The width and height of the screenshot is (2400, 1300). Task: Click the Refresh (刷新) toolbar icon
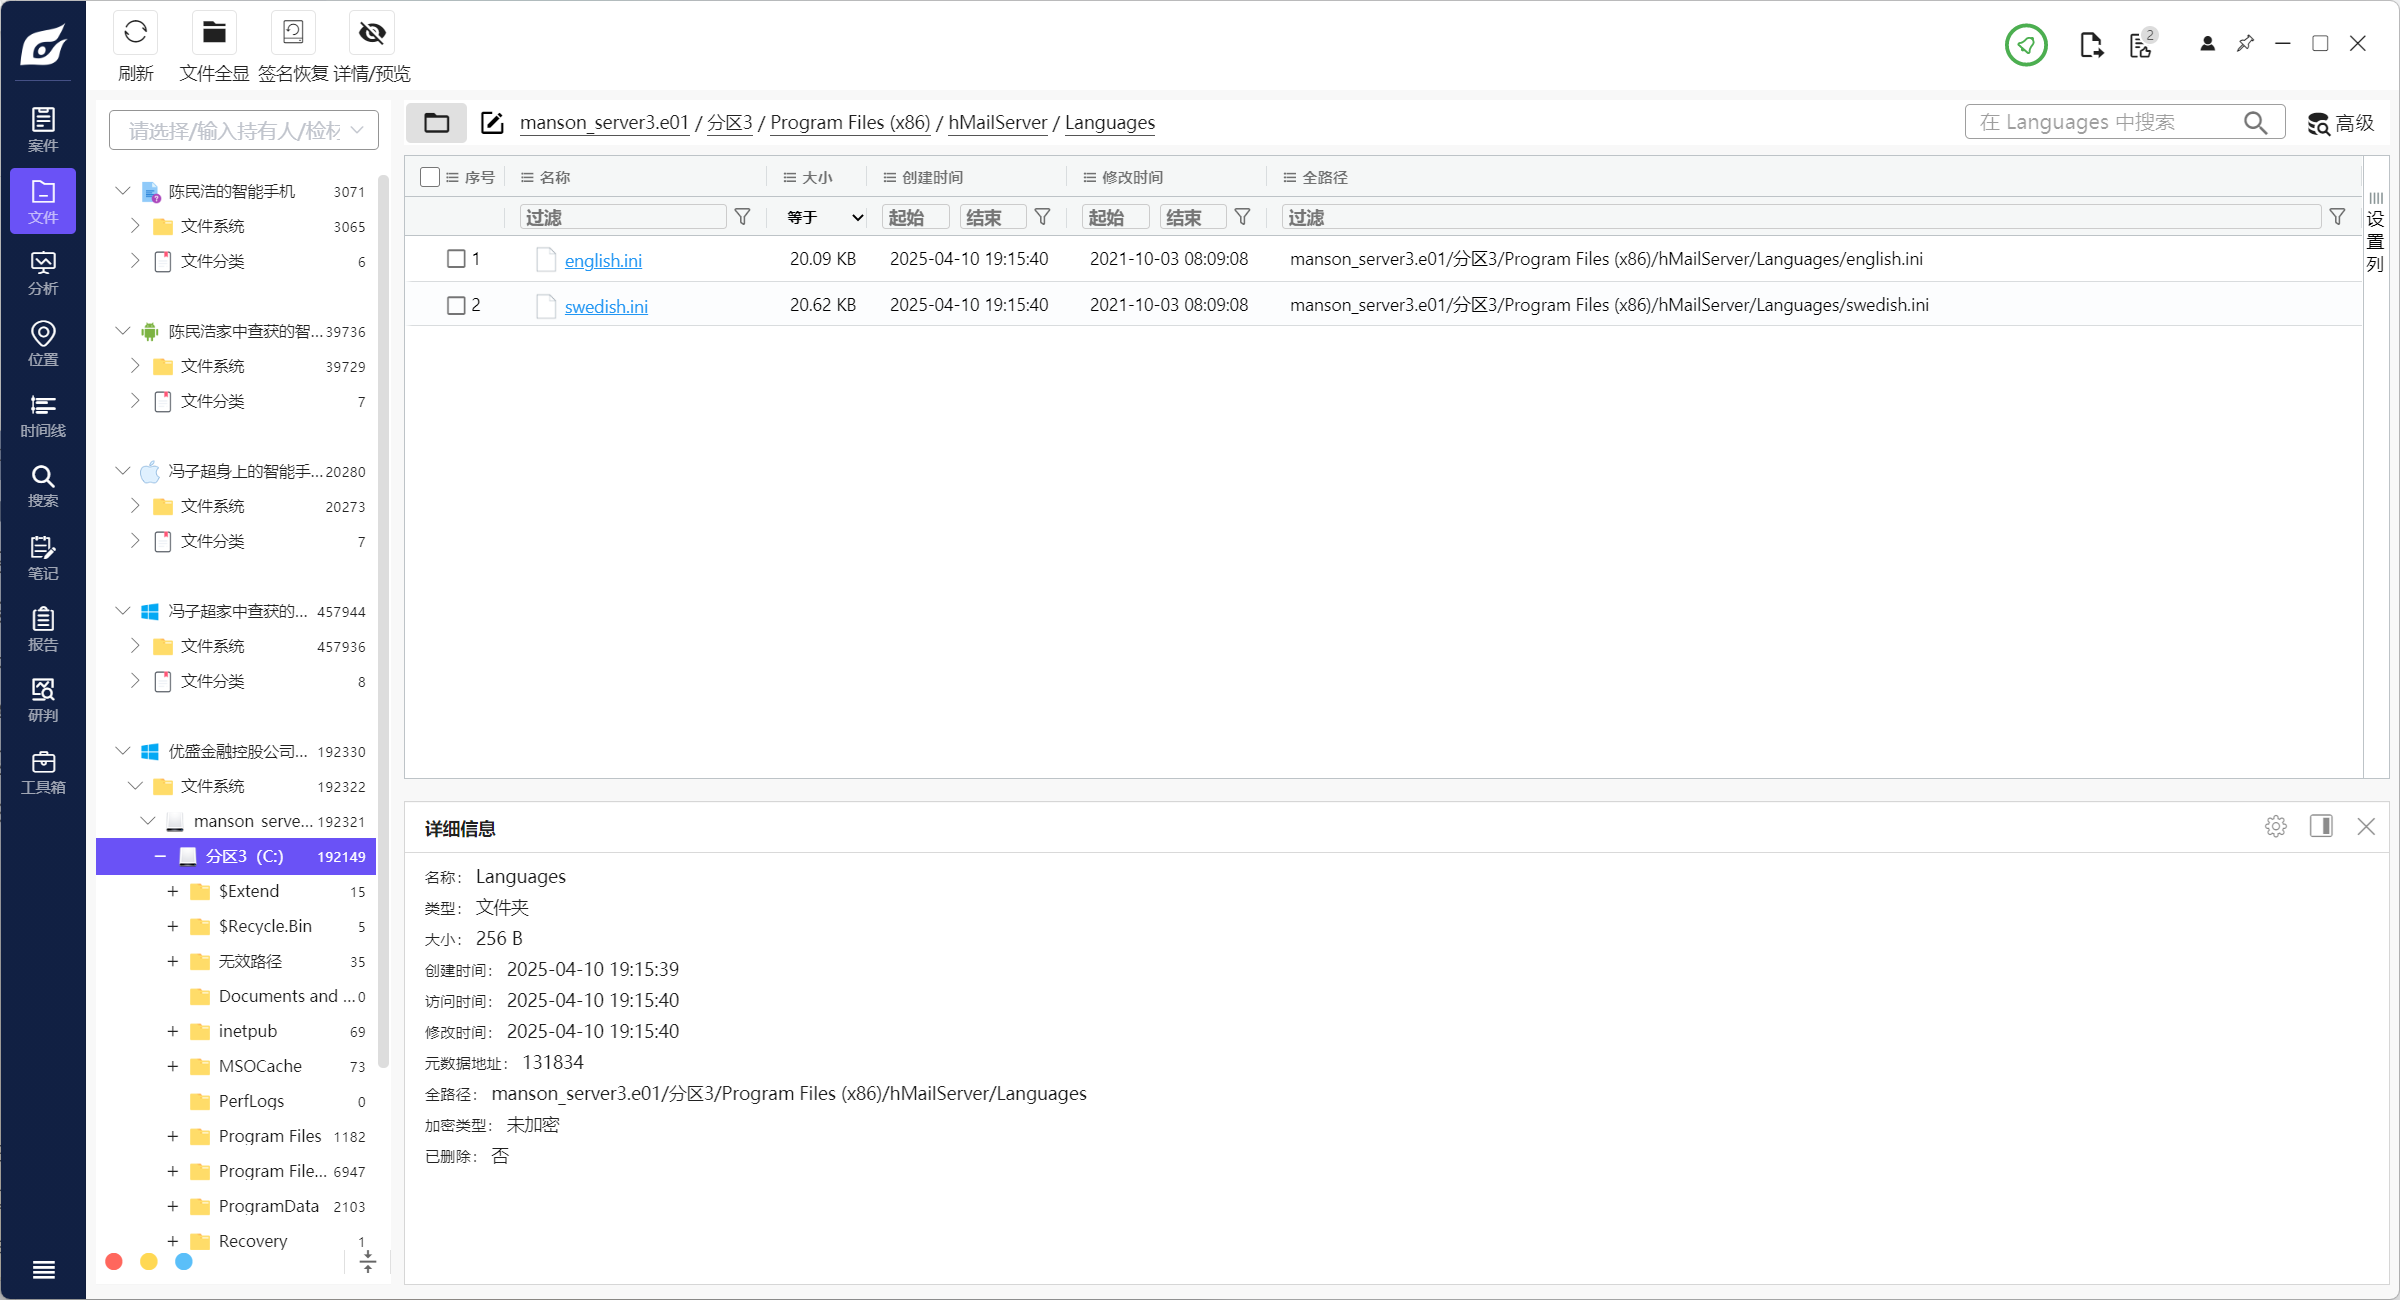135,34
